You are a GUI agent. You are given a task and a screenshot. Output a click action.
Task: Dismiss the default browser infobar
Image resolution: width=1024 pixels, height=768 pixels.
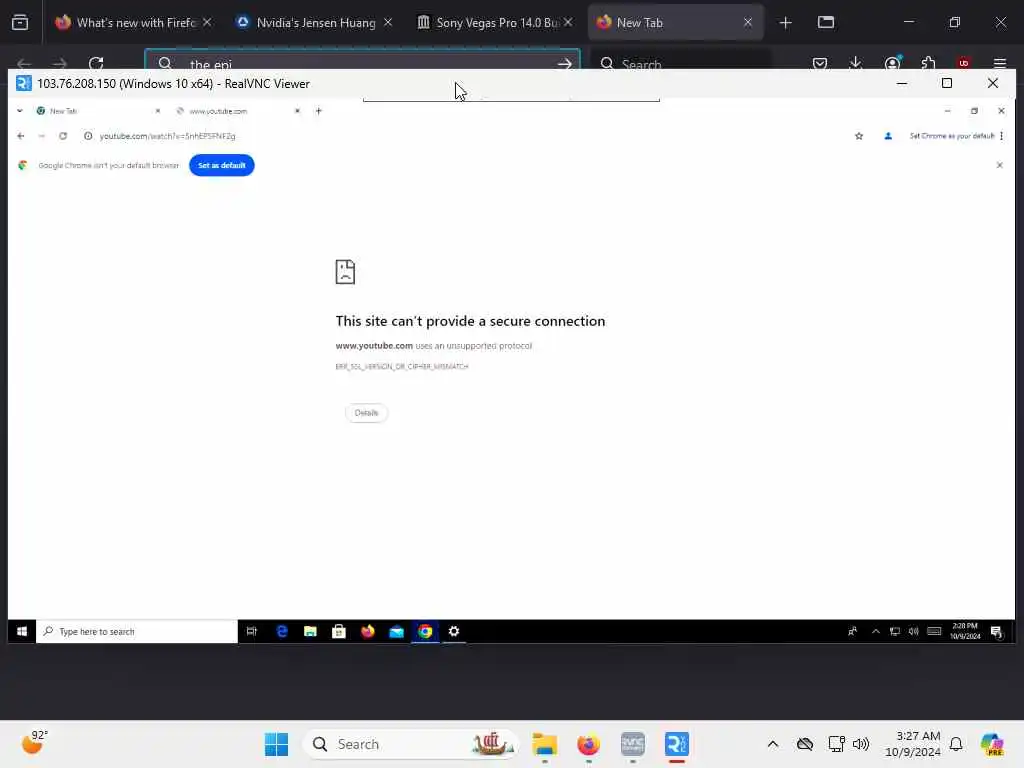coord(999,165)
